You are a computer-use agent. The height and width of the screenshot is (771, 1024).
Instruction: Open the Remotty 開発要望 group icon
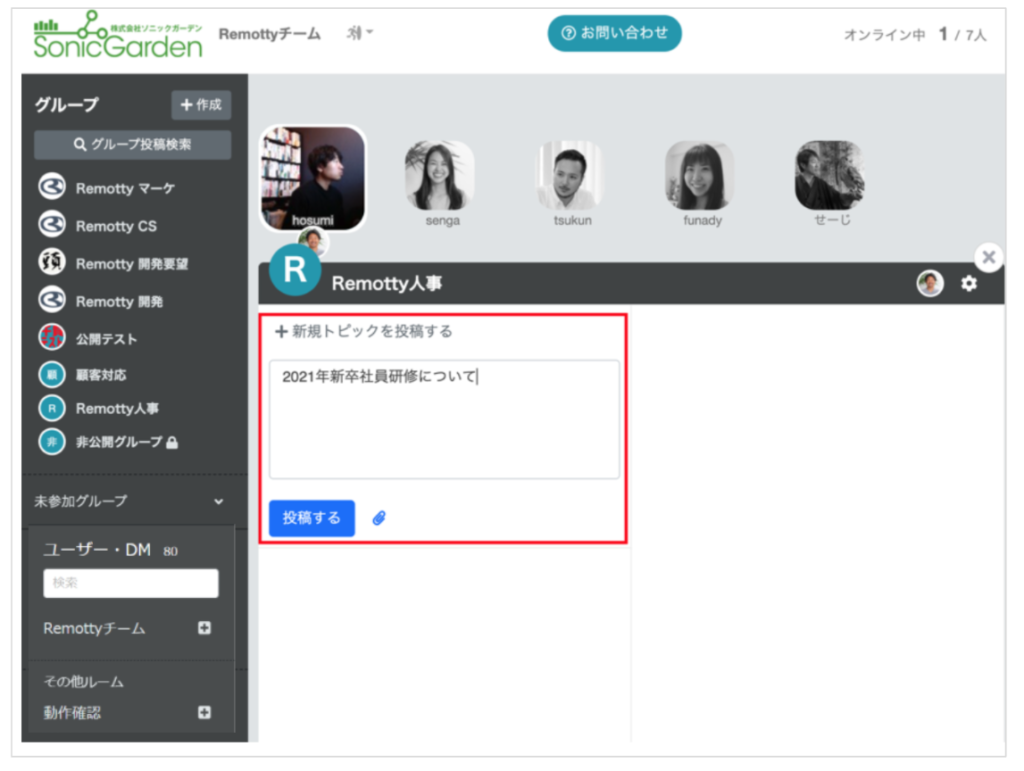coord(52,263)
